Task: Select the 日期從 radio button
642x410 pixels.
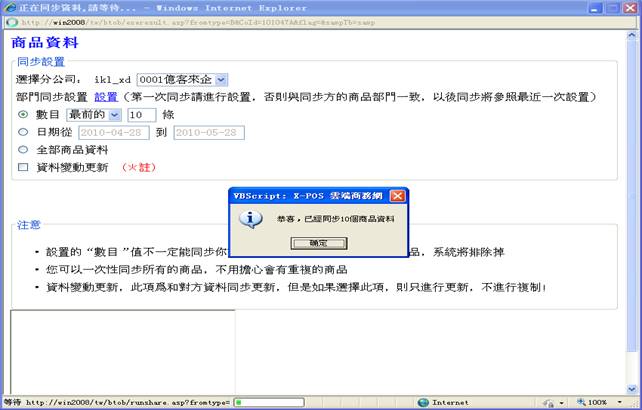Action: (x=23, y=132)
